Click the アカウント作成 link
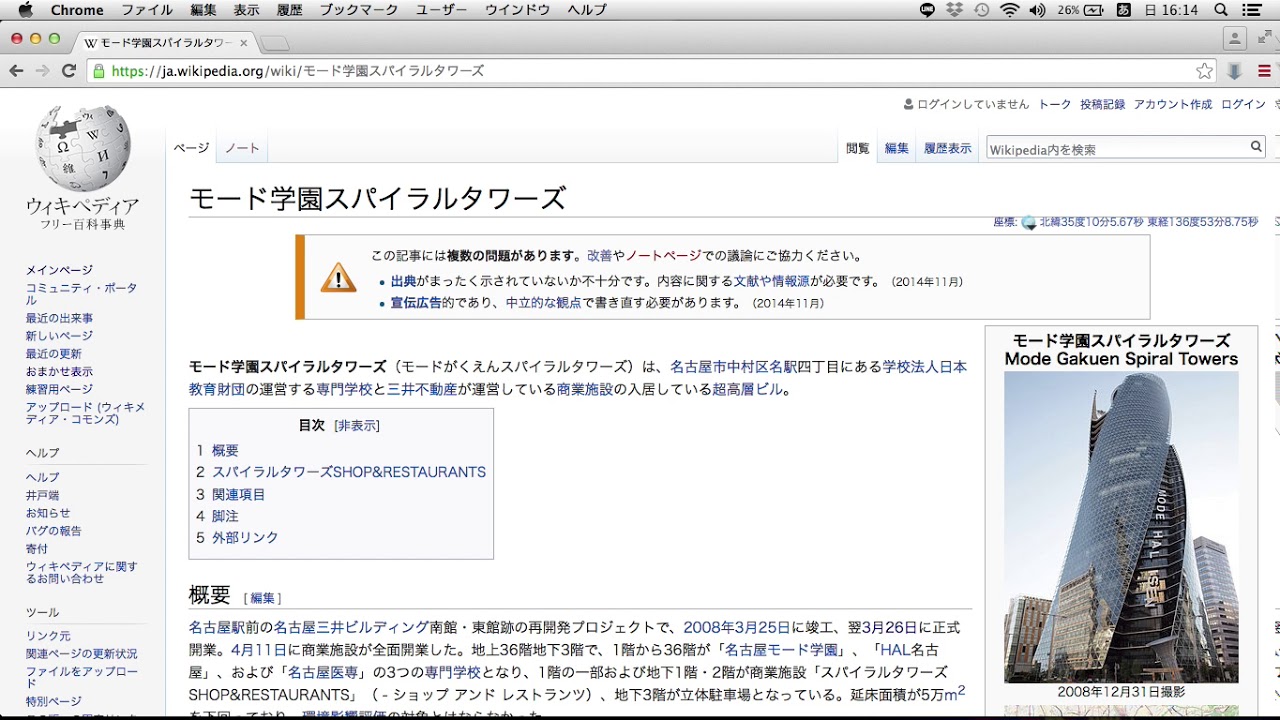Viewport: 1280px width, 720px height. coord(1172,104)
